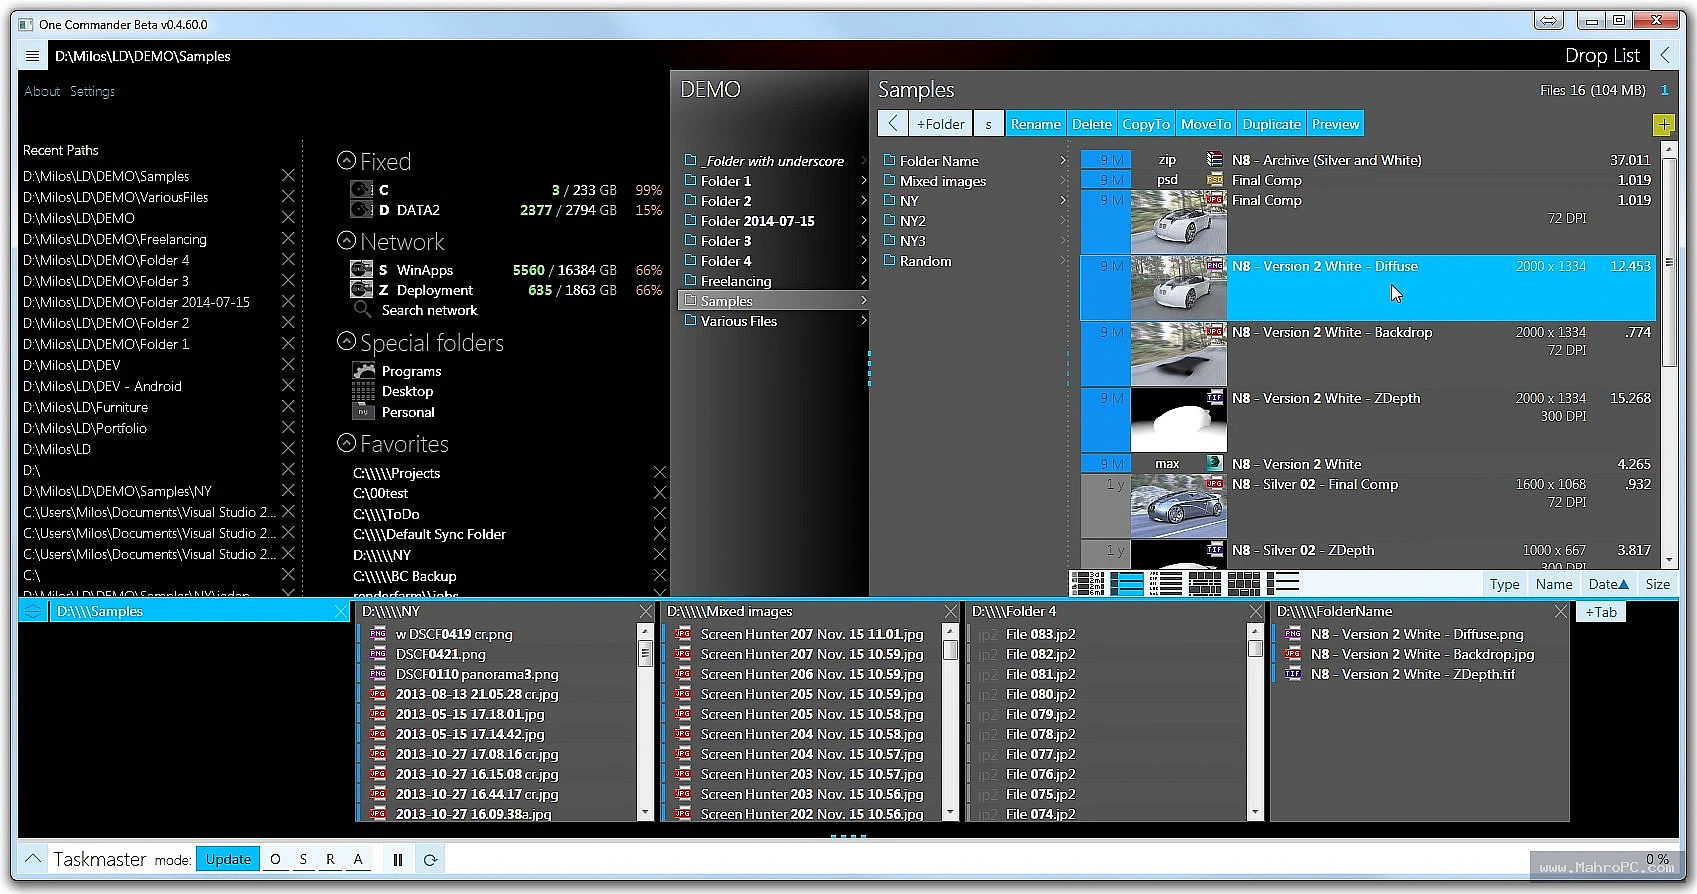Image resolution: width=1697 pixels, height=894 pixels.
Task: Open the Desktop special folder
Action: tap(393, 392)
